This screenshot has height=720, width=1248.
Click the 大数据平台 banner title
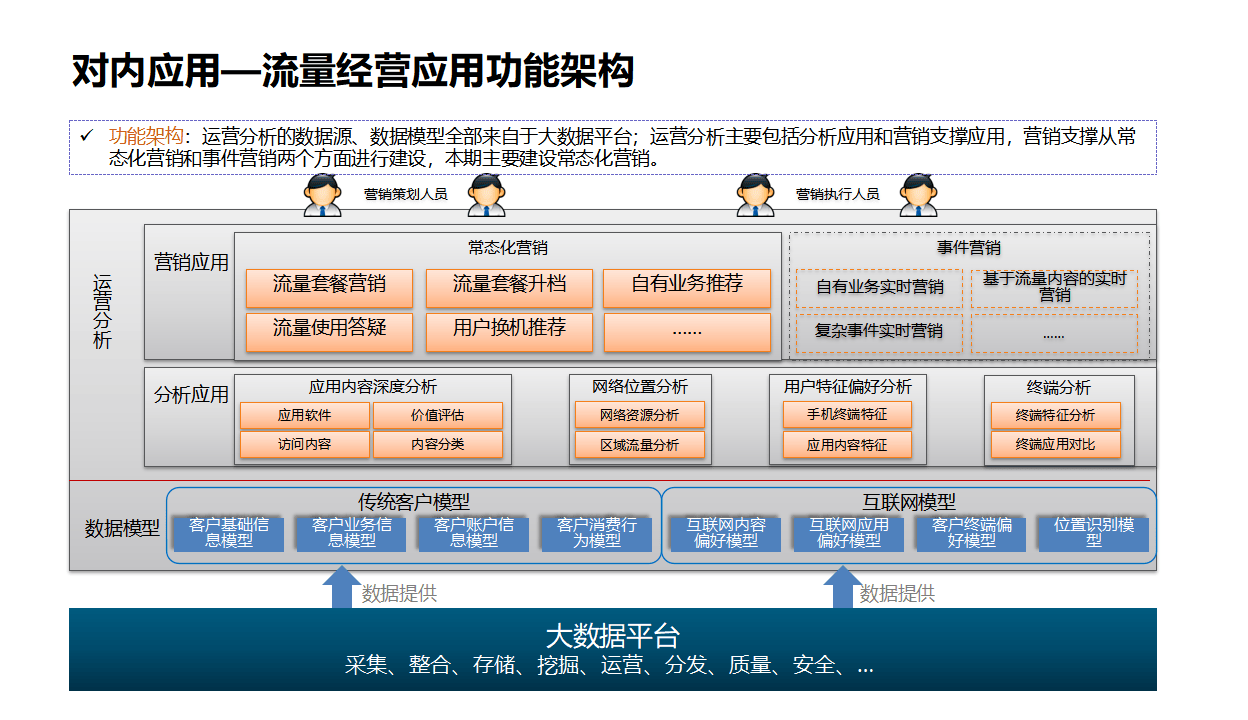(613, 635)
